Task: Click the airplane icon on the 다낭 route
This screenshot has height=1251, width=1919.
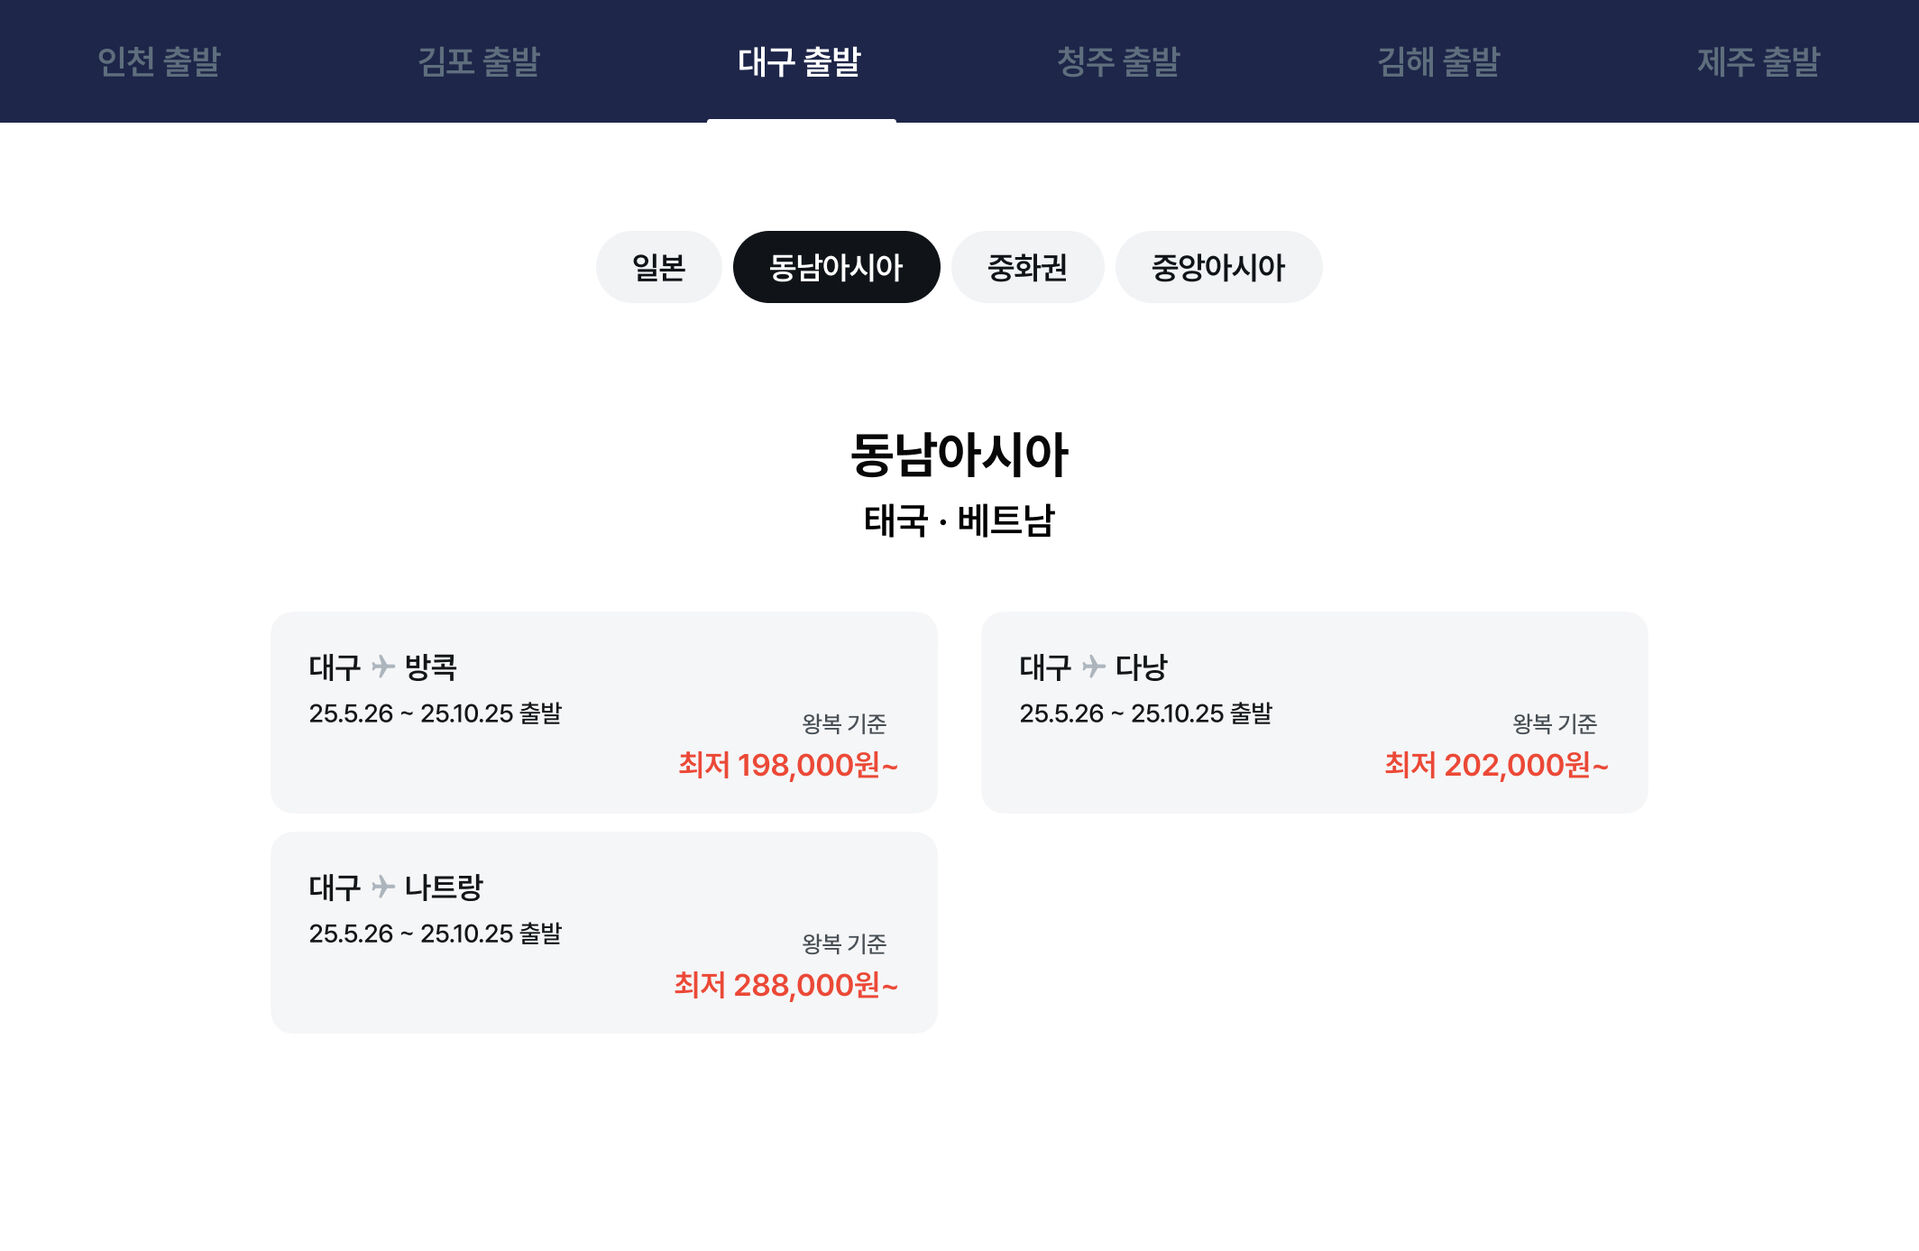Action: pyautogui.click(x=1093, y=666)
